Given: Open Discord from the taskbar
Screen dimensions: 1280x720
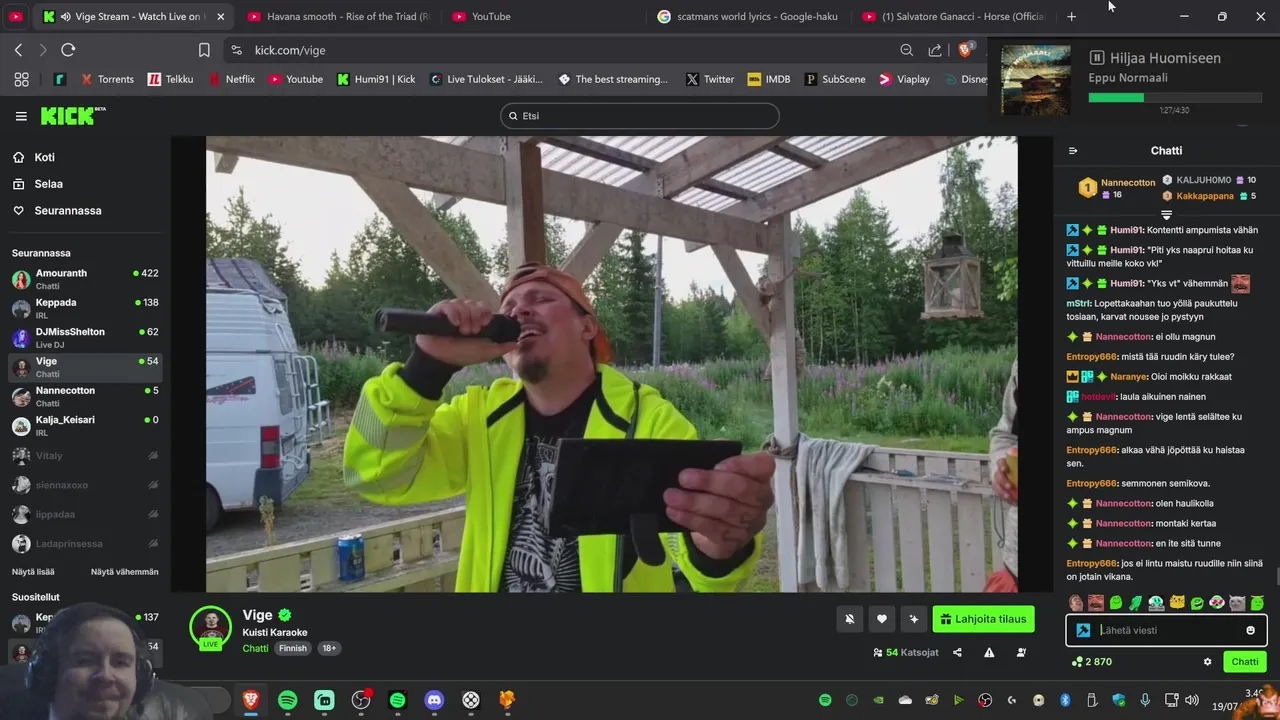Looking at the screenshot, I should (x=434, y=700).
